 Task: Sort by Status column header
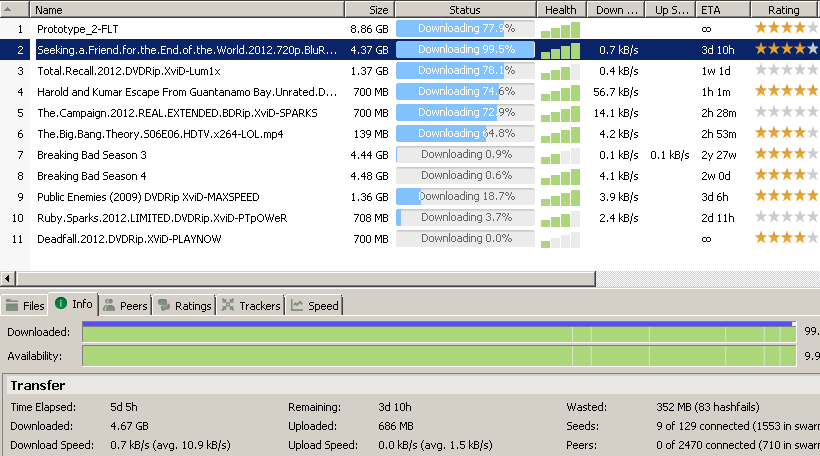(x=465, y=9)
